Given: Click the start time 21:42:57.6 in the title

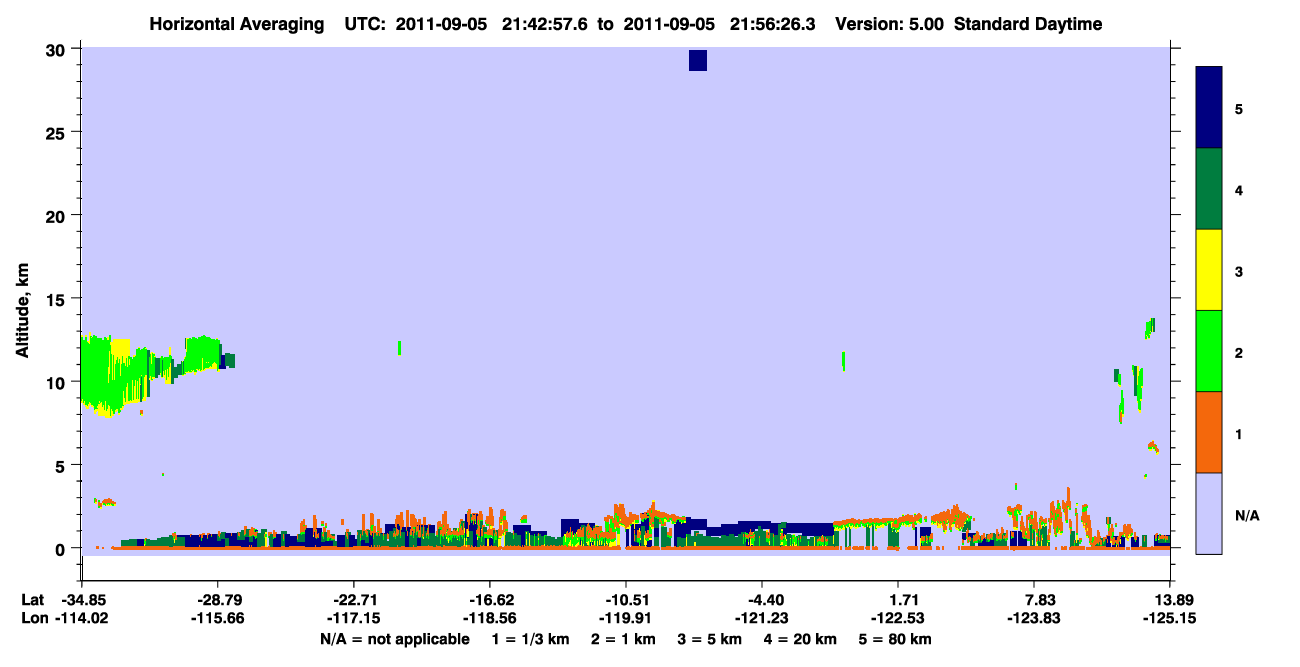Looking at the screenshot, I should click(x=544, y=24).
